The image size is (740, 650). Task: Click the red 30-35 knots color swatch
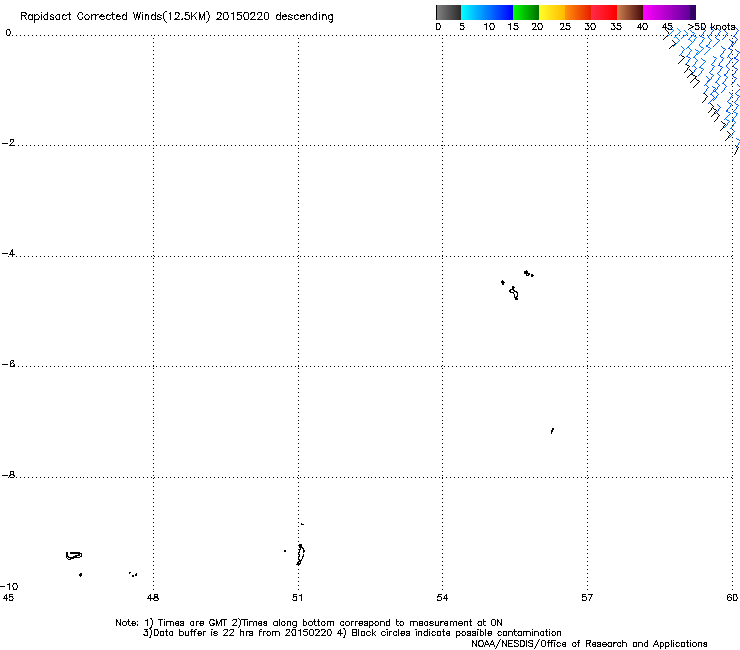pos(604,12)
